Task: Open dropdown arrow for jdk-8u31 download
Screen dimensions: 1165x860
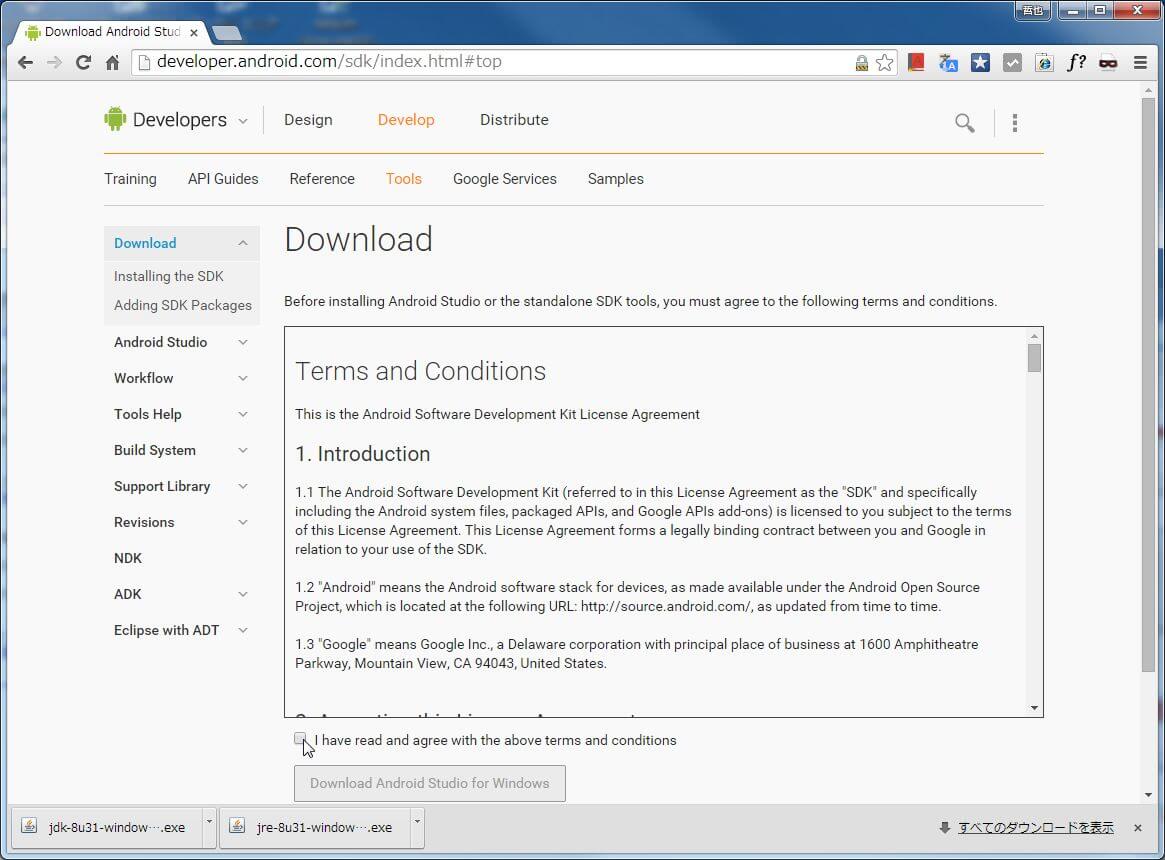Action: tap(209, 822)
